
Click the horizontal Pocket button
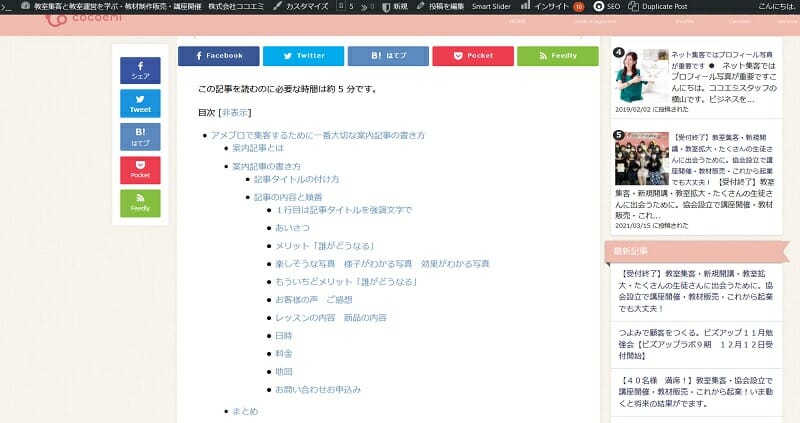(472, 56)
